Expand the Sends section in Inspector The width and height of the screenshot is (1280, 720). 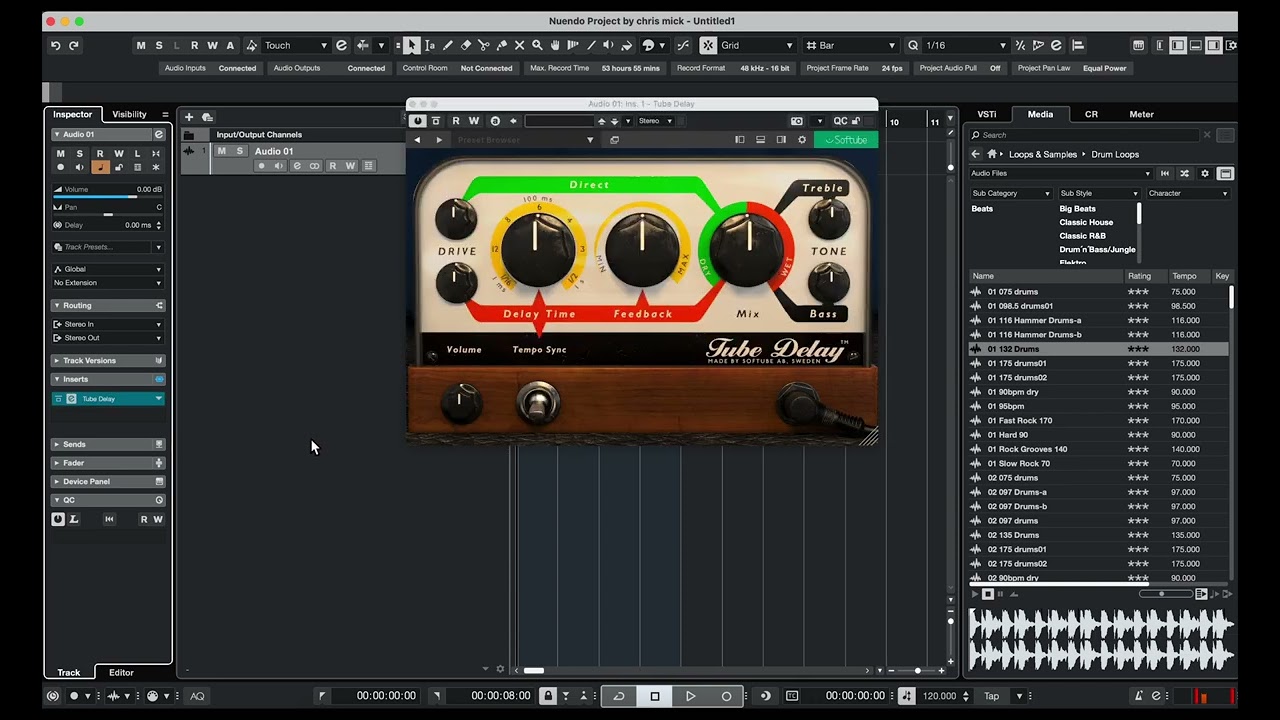click(x=108, y=444)
